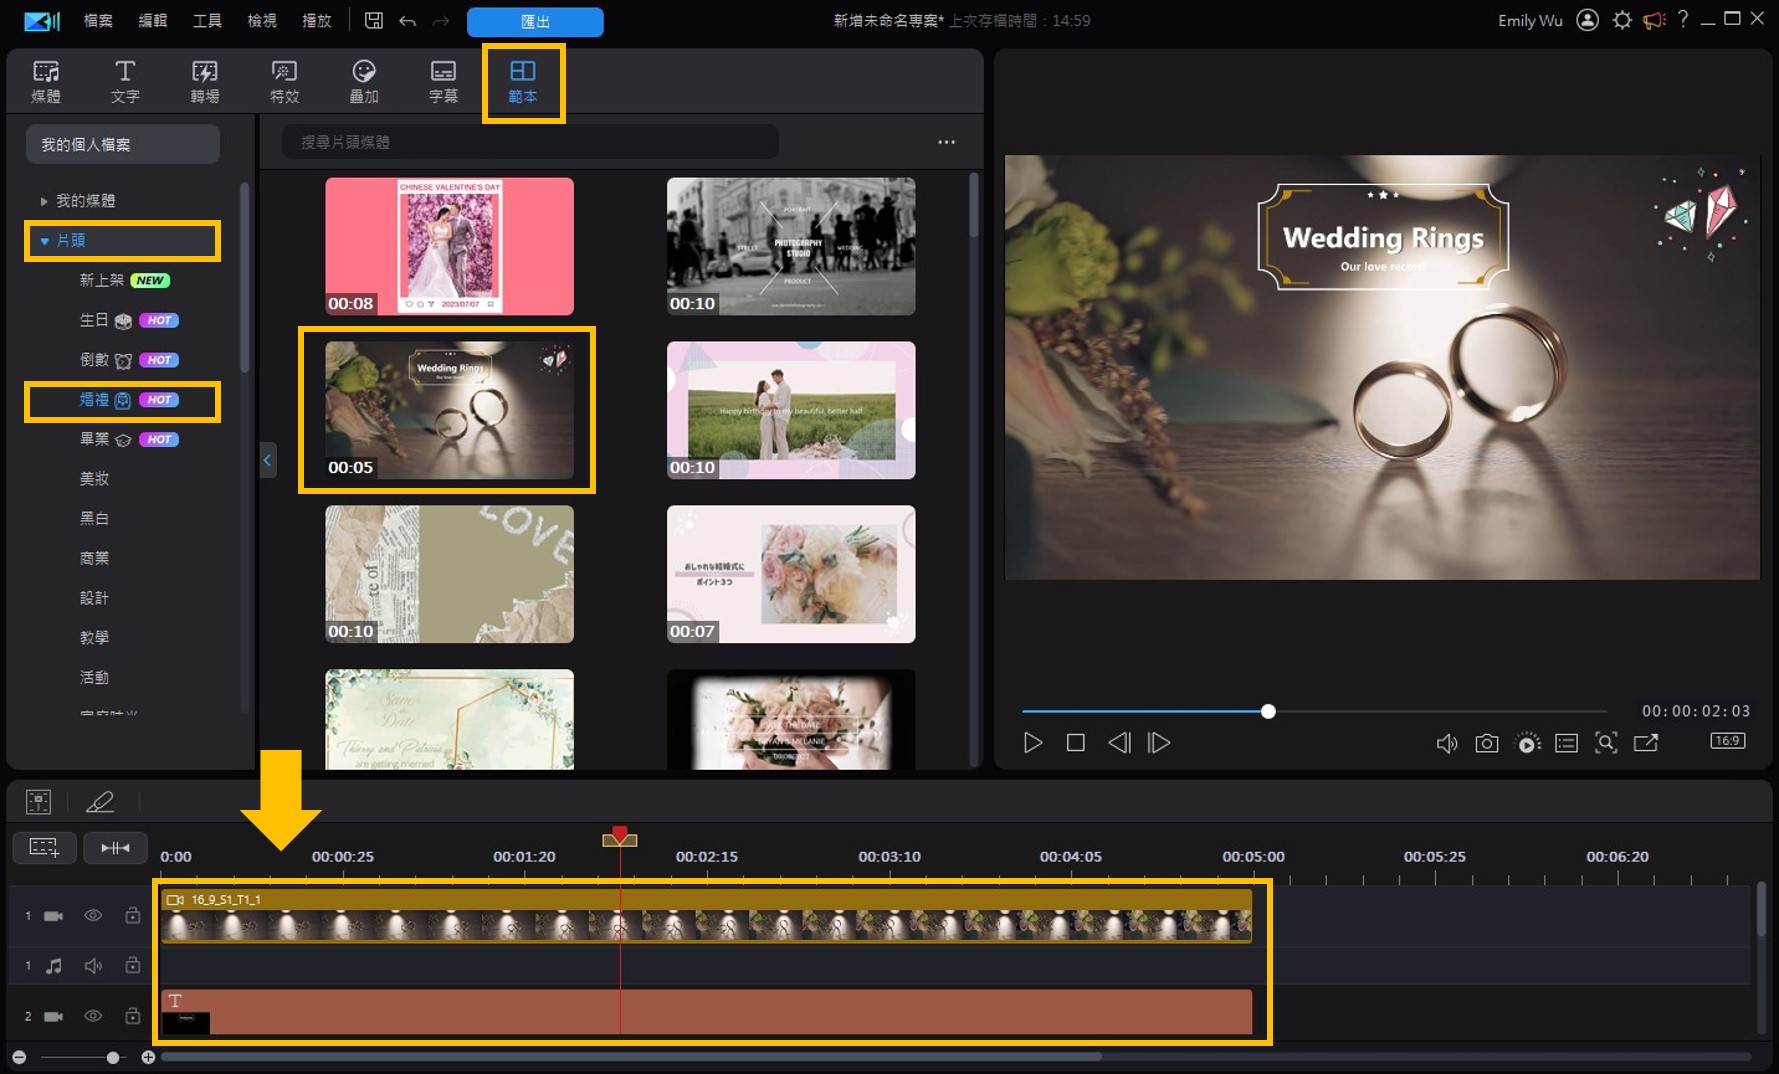This screenshot has height=1074, width=1779.
Task: Click the blue 匯出 export button
Action: click(535, 21)
